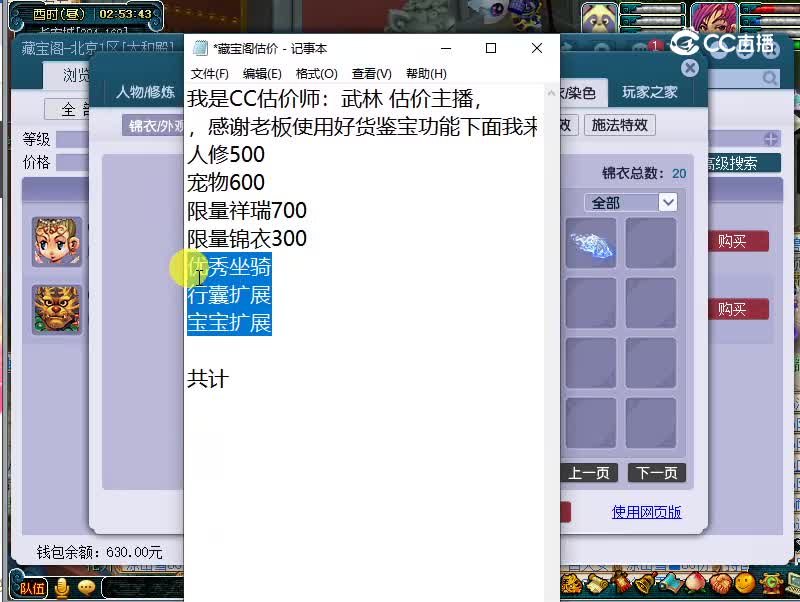Open the tiger-face icon in the bottom game toolbar
800x602 pixels.
tap(571, 583)
